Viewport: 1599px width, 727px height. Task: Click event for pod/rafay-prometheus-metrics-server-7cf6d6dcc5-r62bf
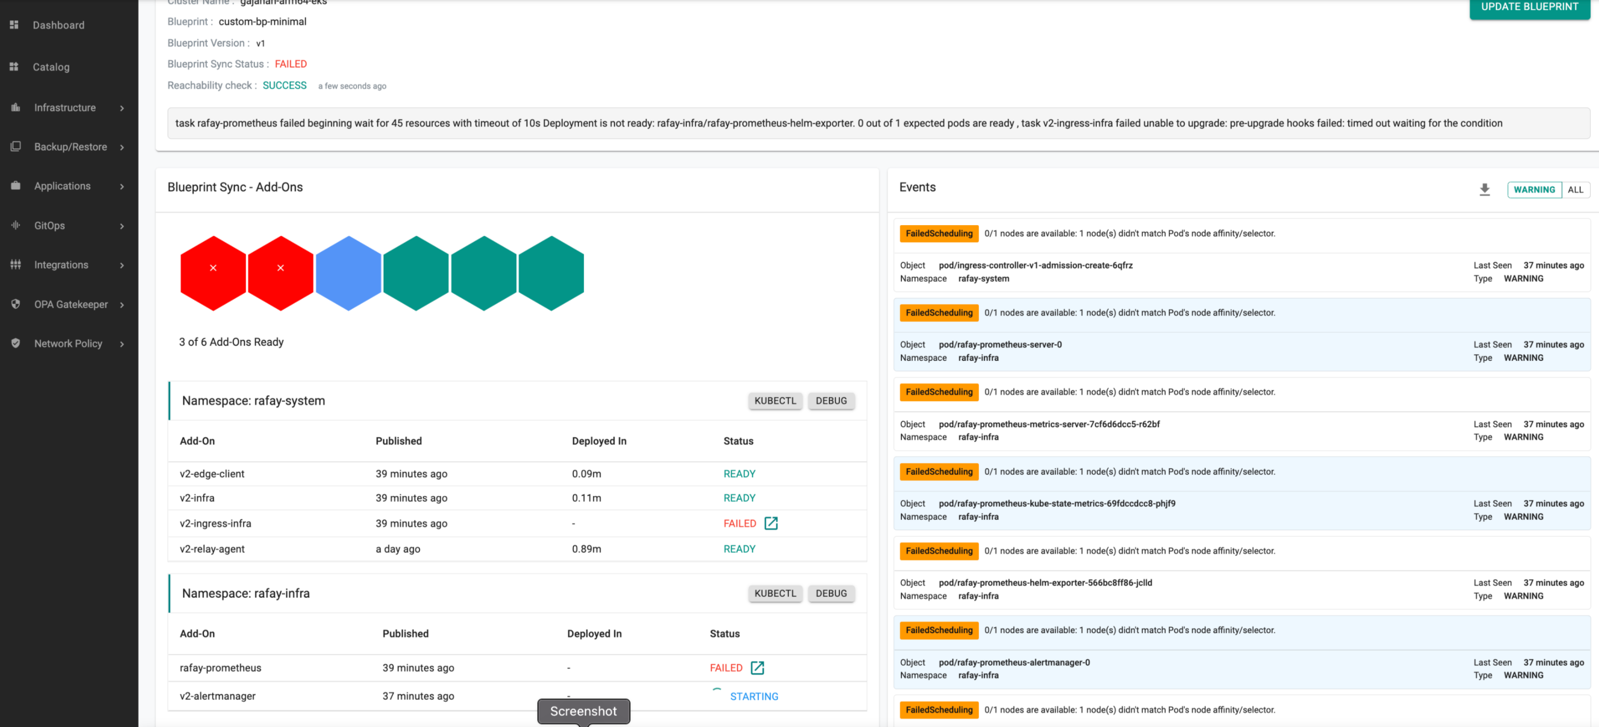point(1242,415)
